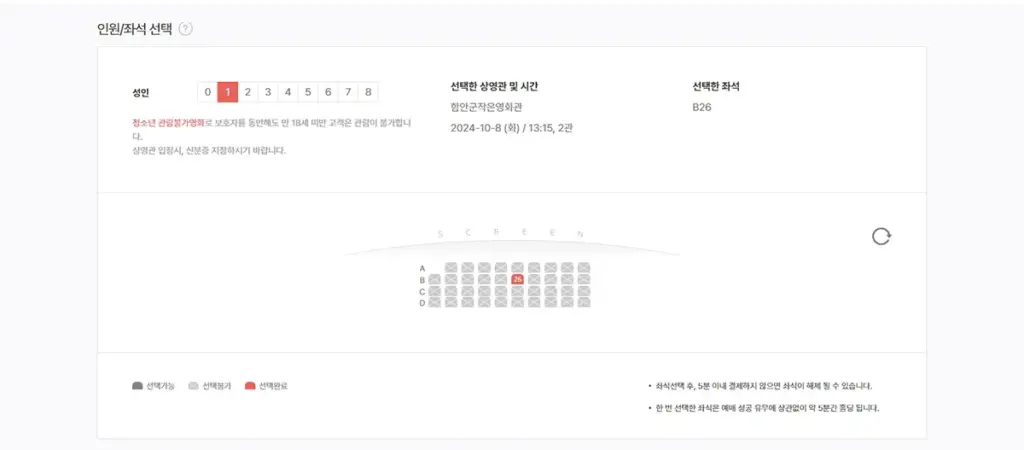Click the leftmost seat in row A
This screenshot has height=450, width=1024.
(x=451, y=268)
